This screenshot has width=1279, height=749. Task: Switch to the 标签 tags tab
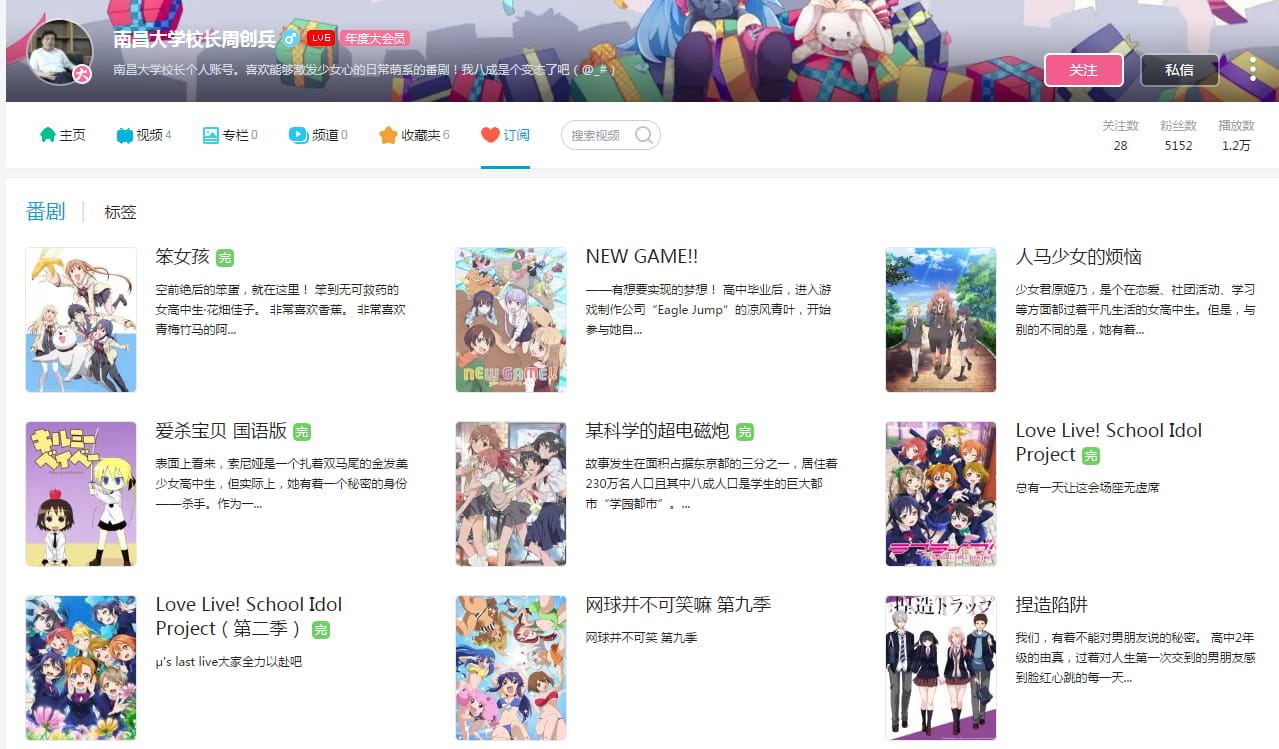pos(120,212)
